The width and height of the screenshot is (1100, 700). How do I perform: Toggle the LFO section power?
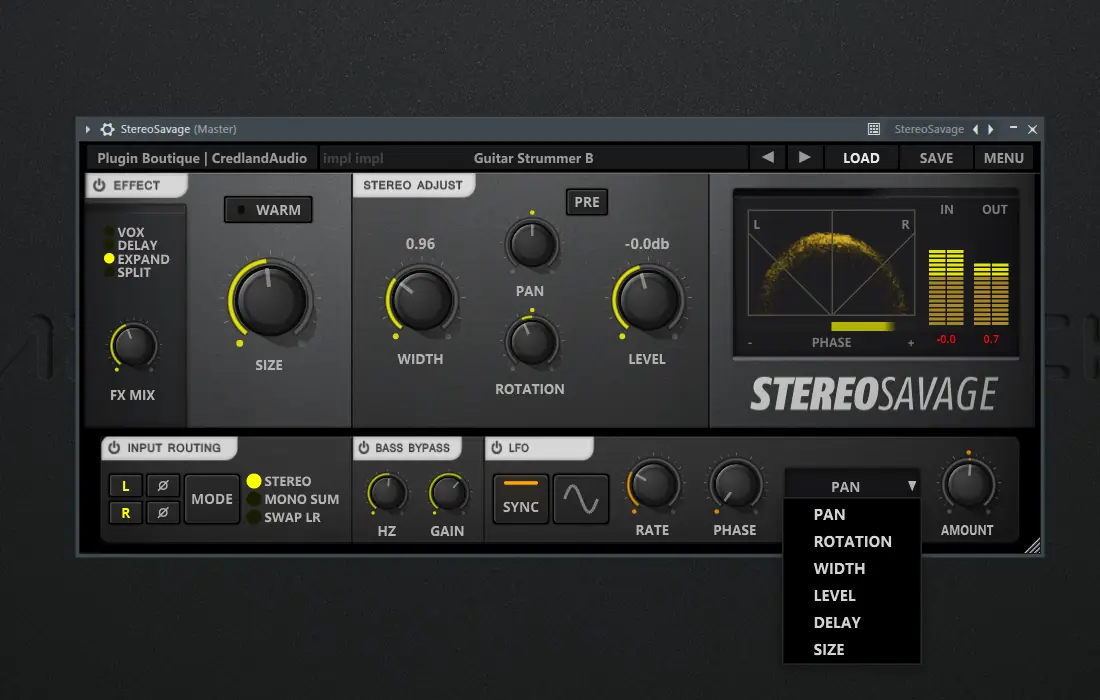point(497,447)
